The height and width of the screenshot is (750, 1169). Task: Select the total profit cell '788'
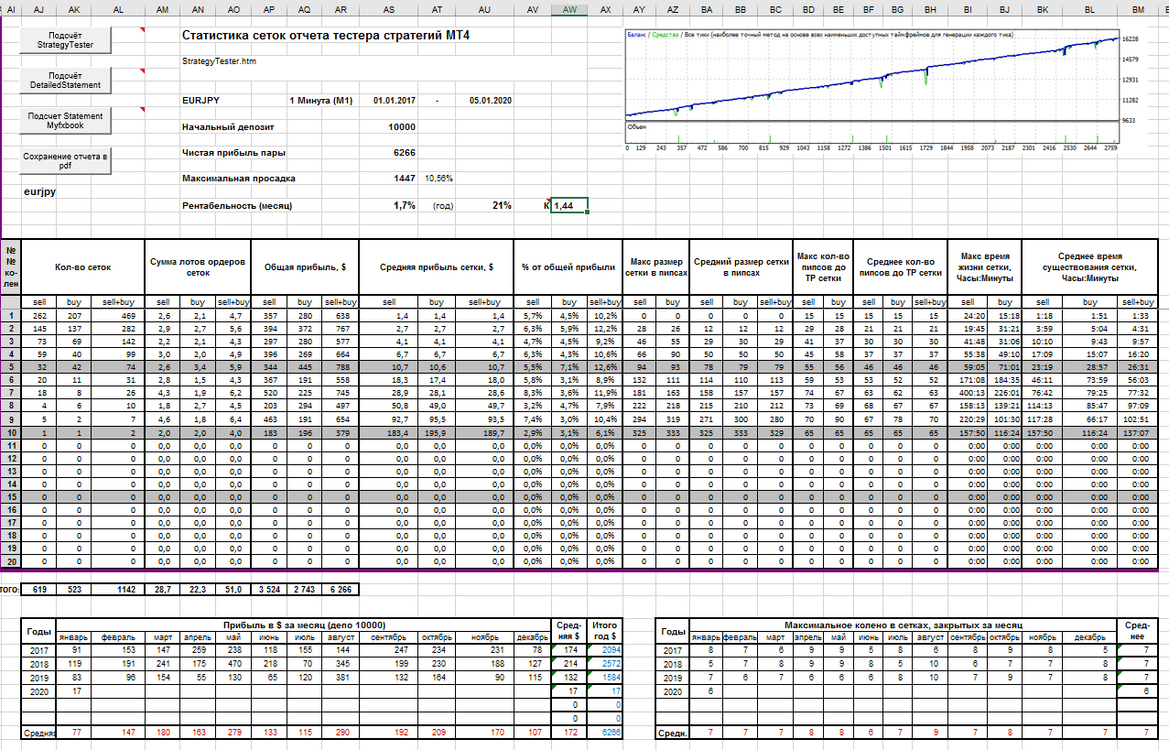(x=341, y=368)
